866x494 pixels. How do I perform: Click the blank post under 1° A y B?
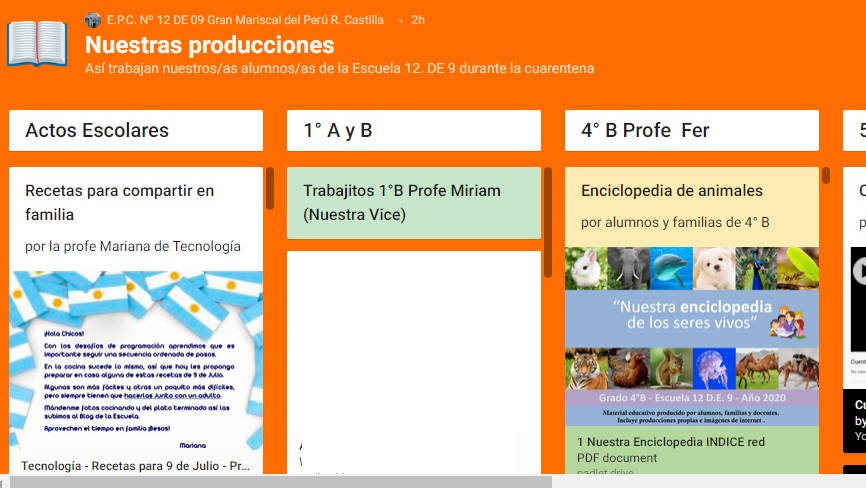tap(414, 362)
